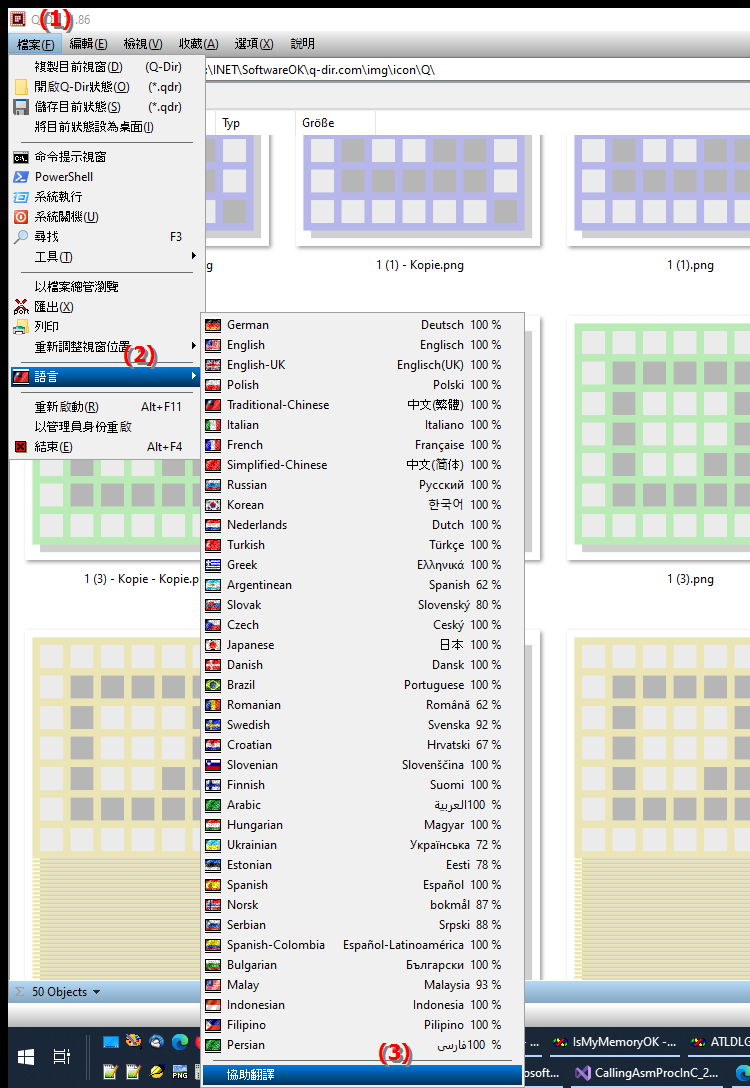Viewport: 750px width, 1088px height.
Task: Open the Edit (編輯) menu
Action: click(x=88, y=44)
